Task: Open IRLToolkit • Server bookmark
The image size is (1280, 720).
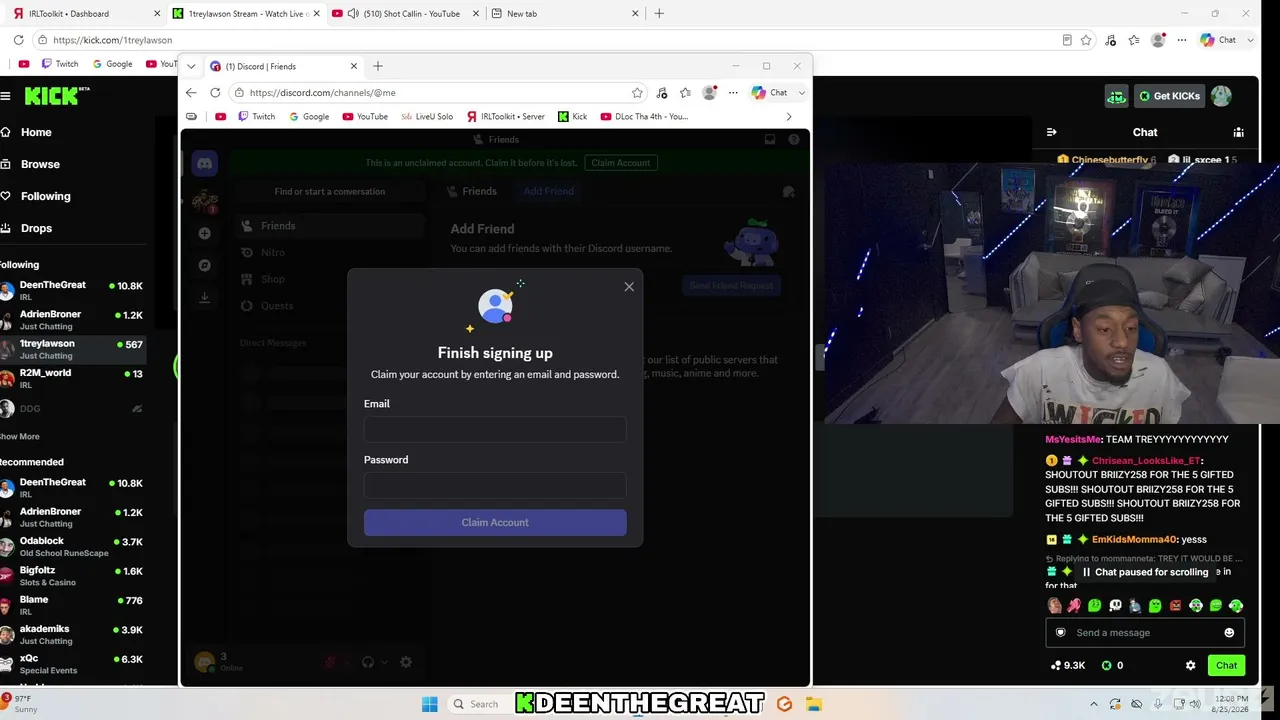Action: 506,116
